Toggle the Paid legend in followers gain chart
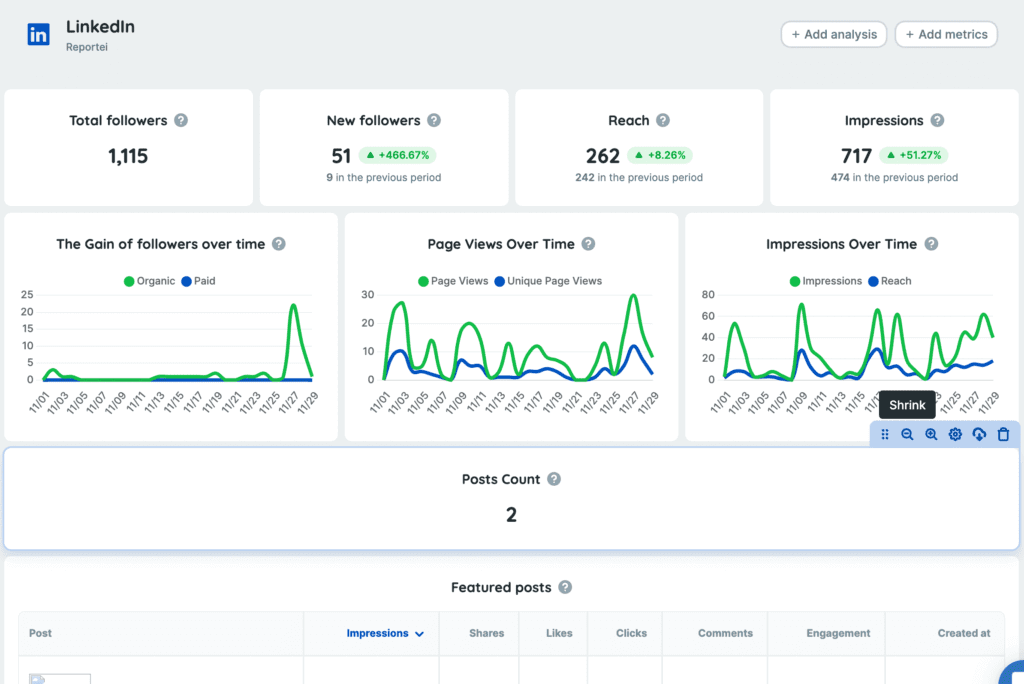This screenshot has width=1024, height=684. (x=196, y=281)
